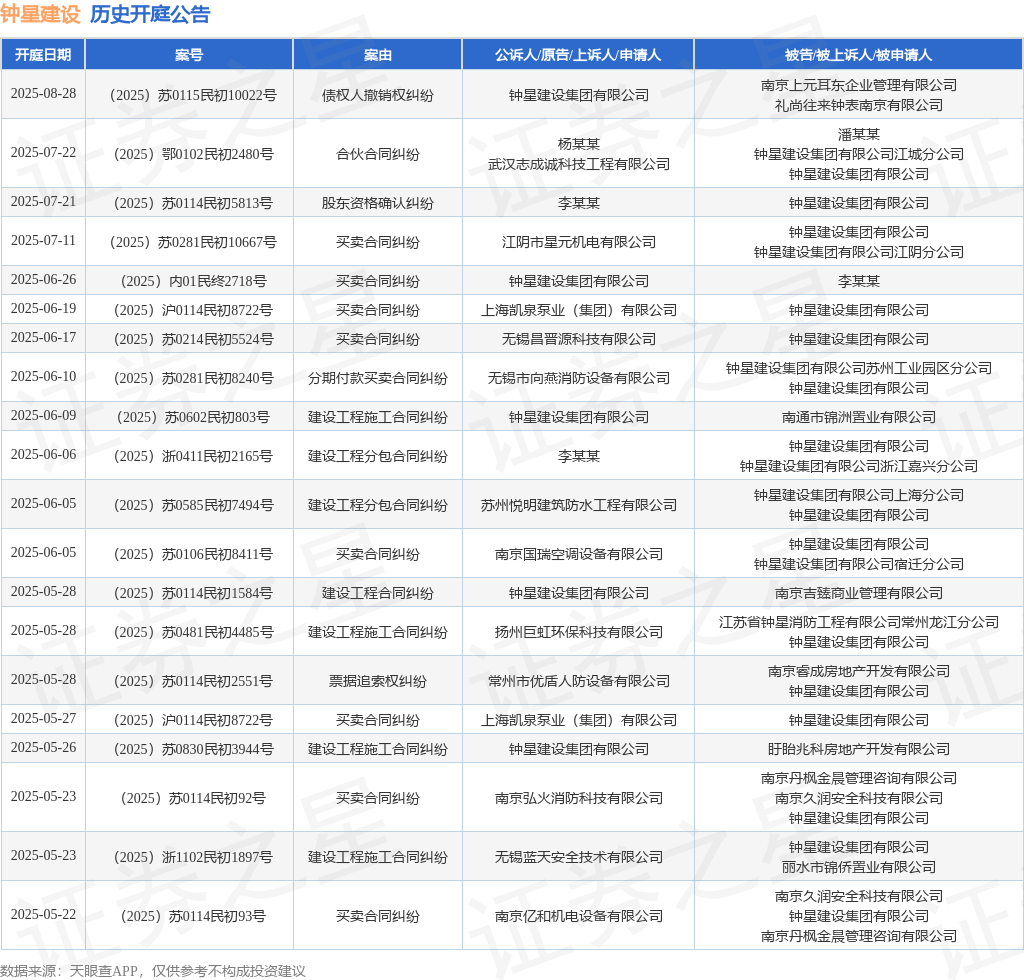Select the date 2025-06-10
This screenshot has height=980, width=1024.
click(43, 377)
